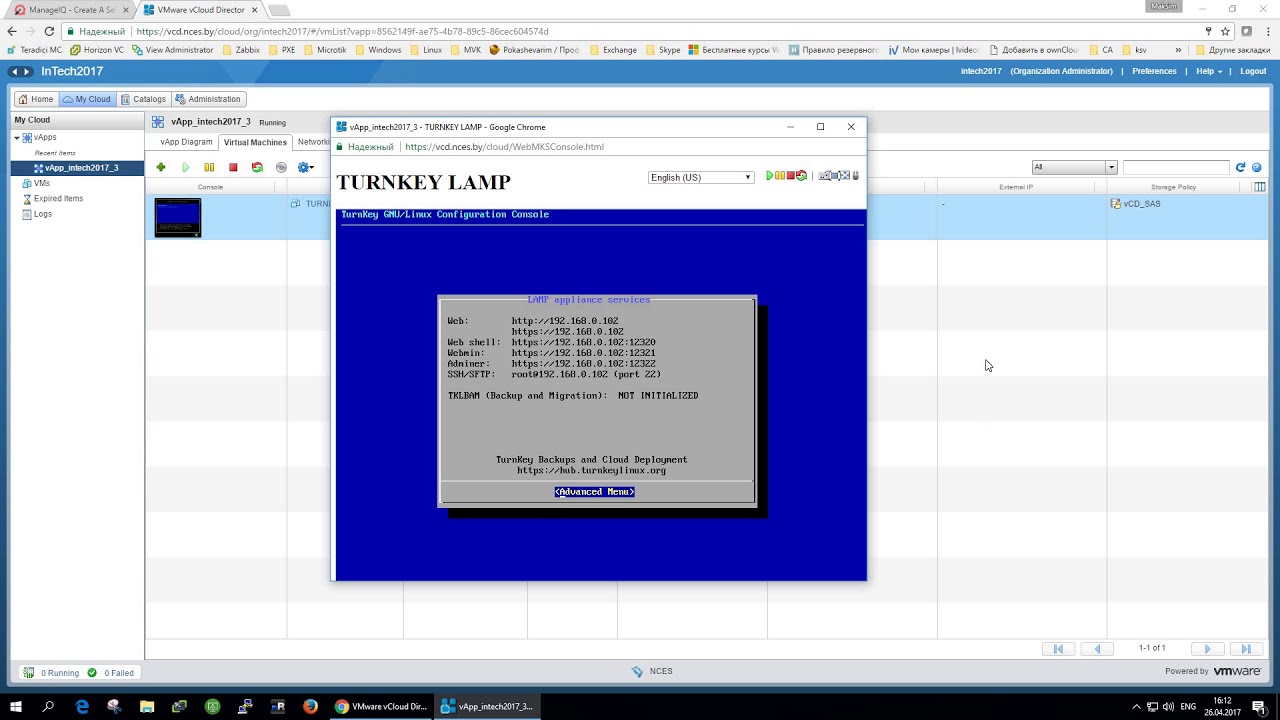
Task: Click the grey disc icon in VM toolbar
Action: click(x=281, y=167)
